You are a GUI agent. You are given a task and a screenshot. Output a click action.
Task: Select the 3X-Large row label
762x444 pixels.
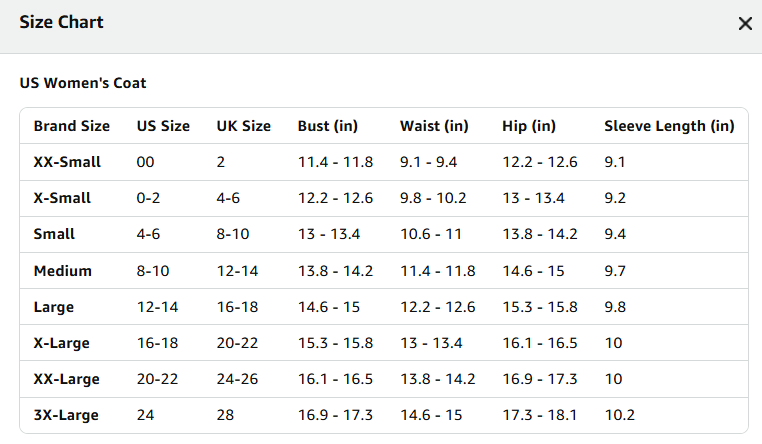(x=66, y=415)
